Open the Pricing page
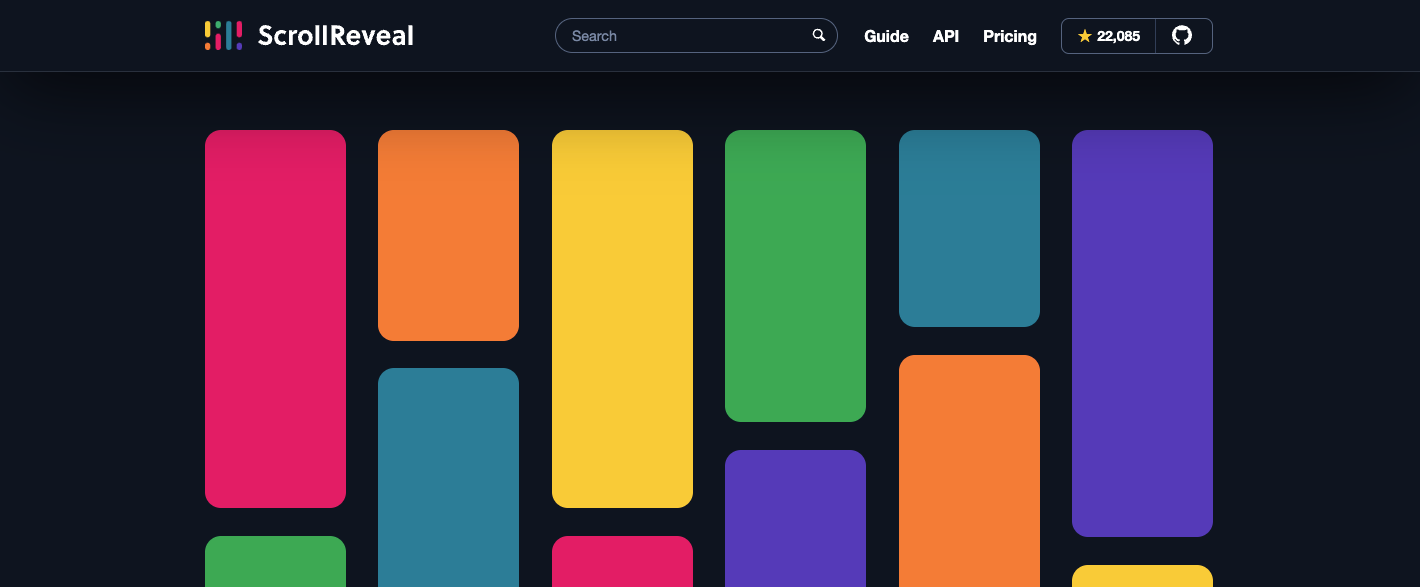The width and height of the screenshot is (1420, 587). point(1010,36)
